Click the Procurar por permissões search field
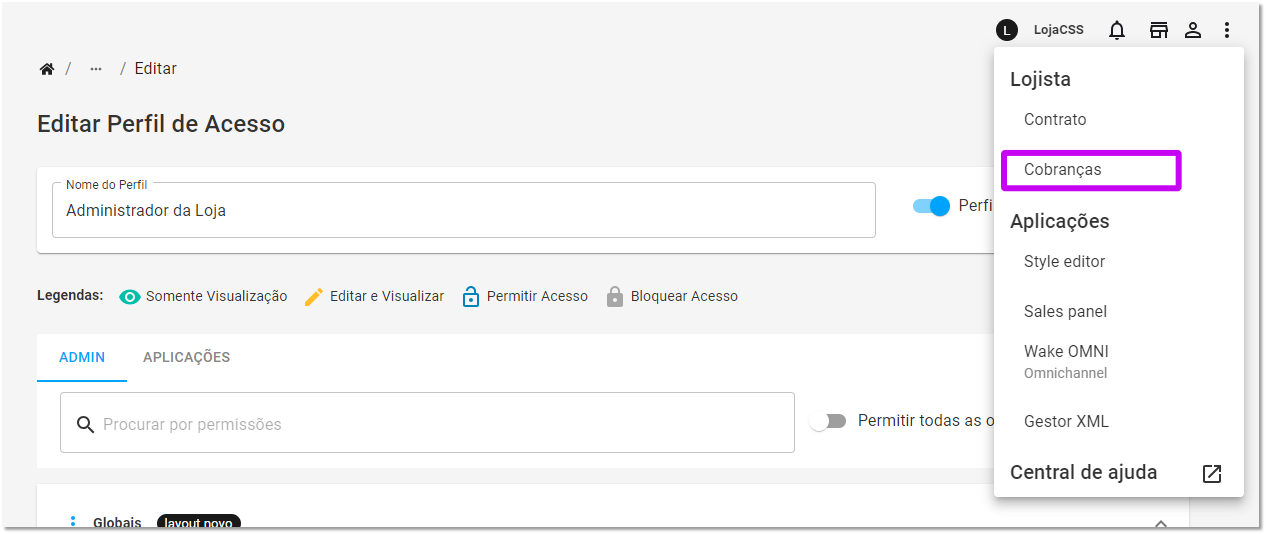 coord(427,422)
